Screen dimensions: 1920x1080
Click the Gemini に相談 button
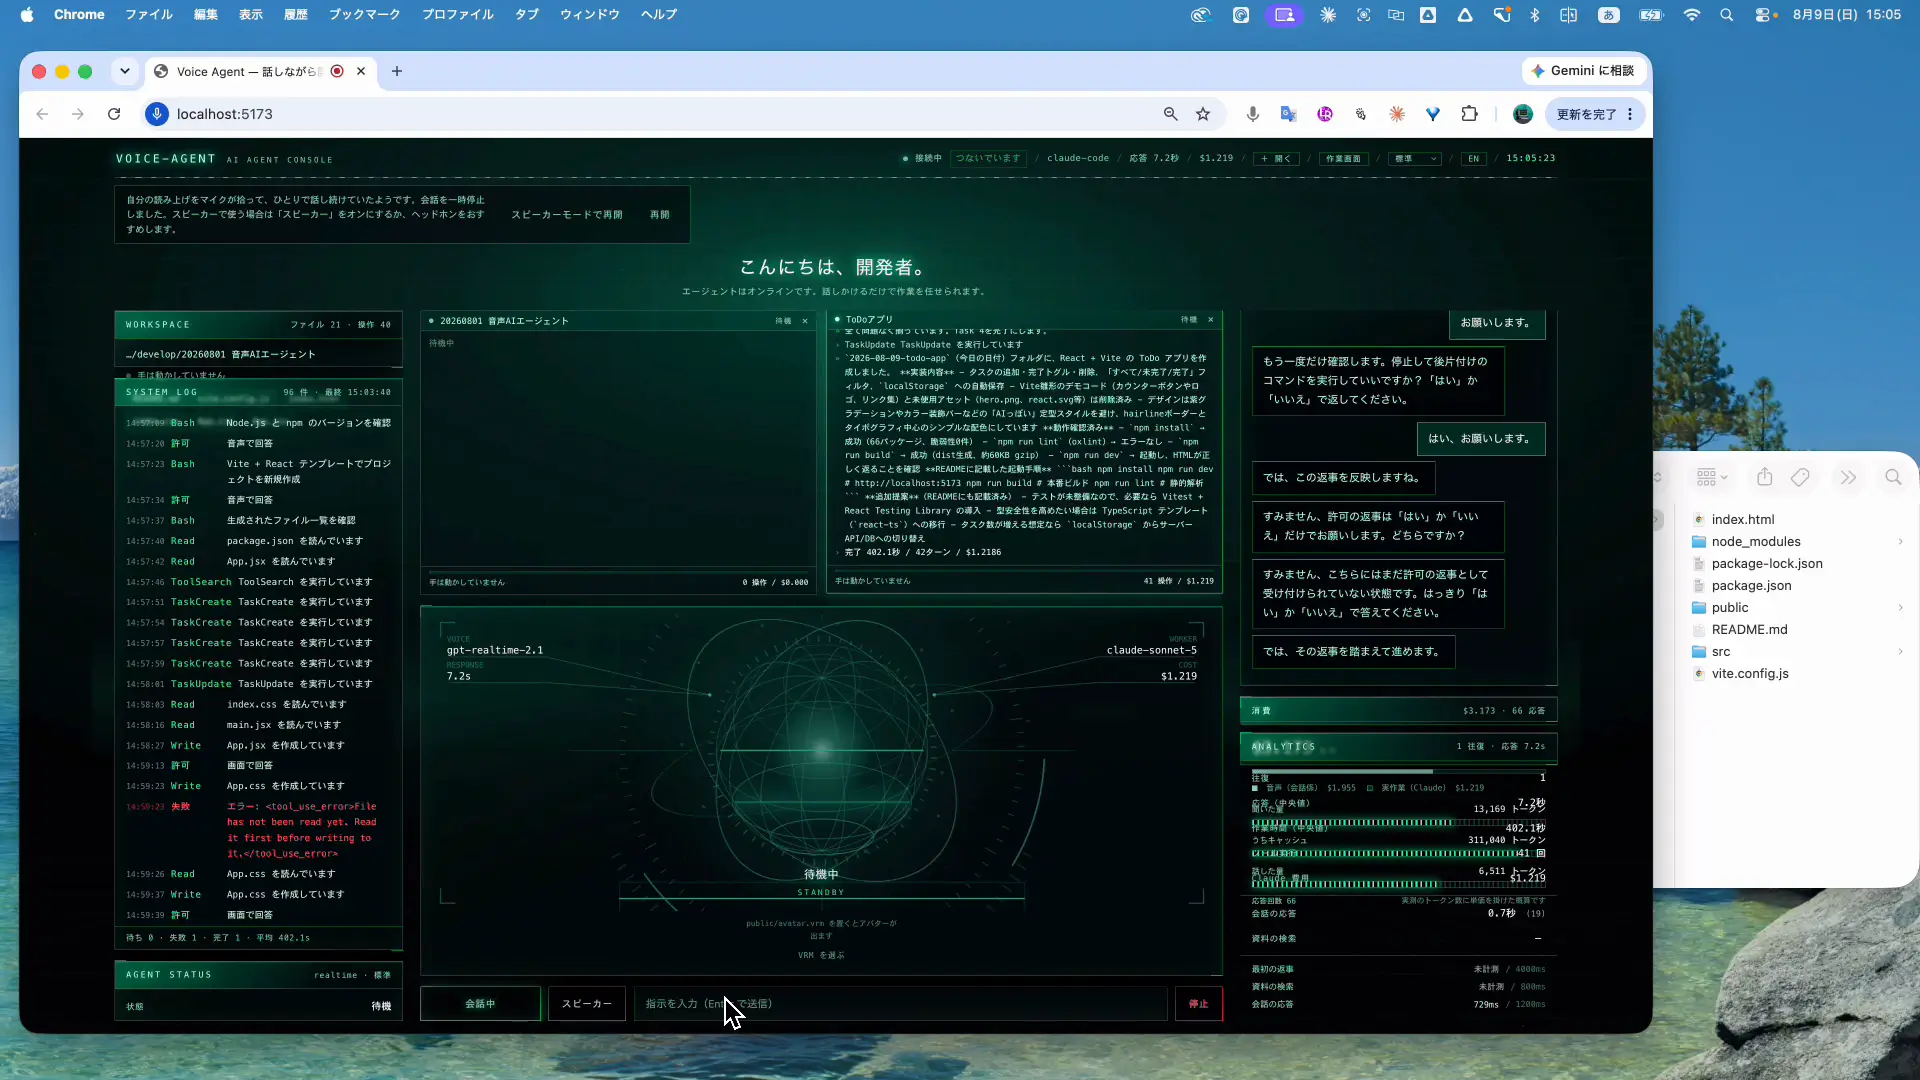tap(1582, 71)
